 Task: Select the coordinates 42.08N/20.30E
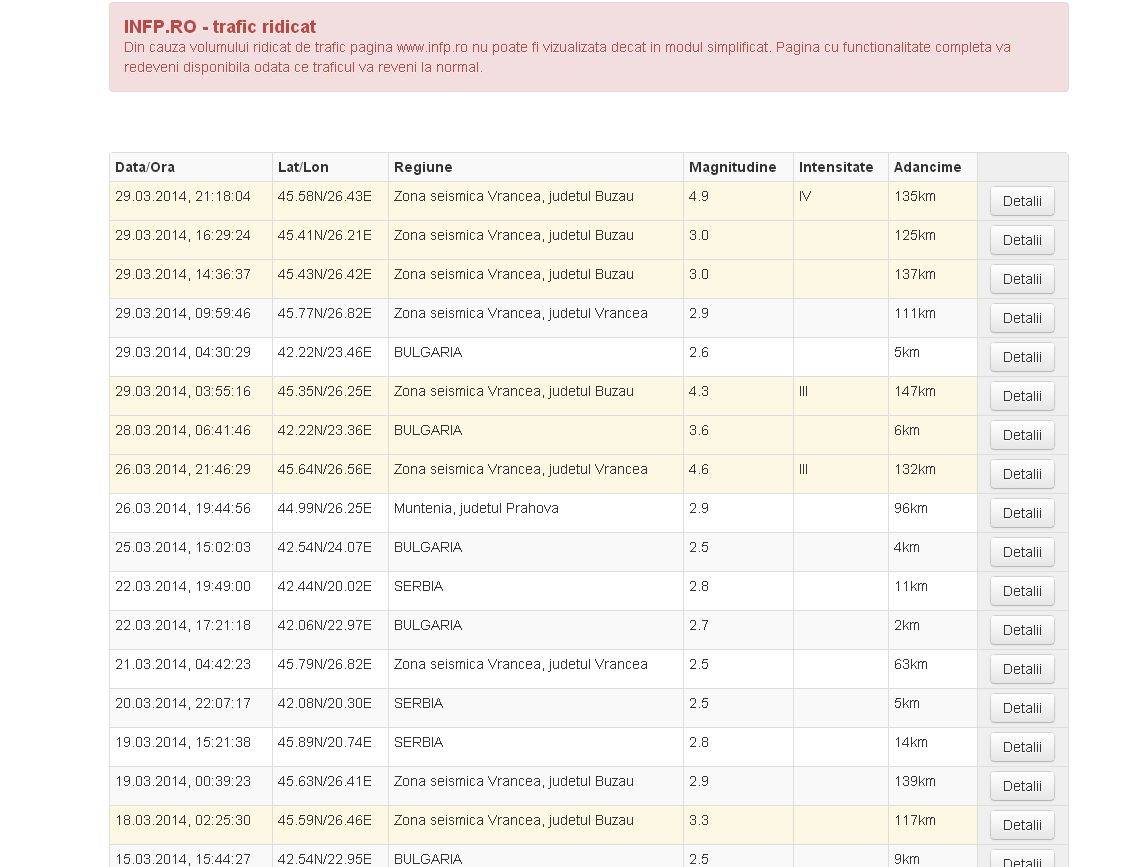point(325,703)
